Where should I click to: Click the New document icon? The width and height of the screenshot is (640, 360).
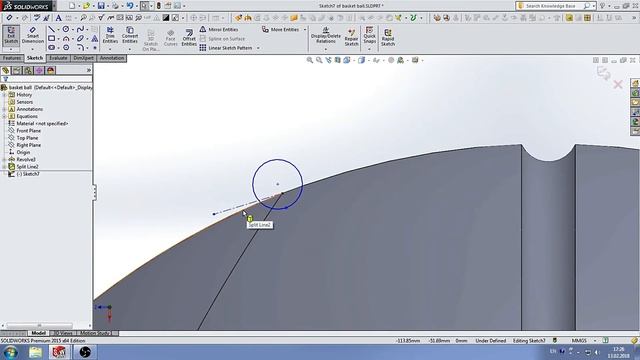[x=72, y=6]
